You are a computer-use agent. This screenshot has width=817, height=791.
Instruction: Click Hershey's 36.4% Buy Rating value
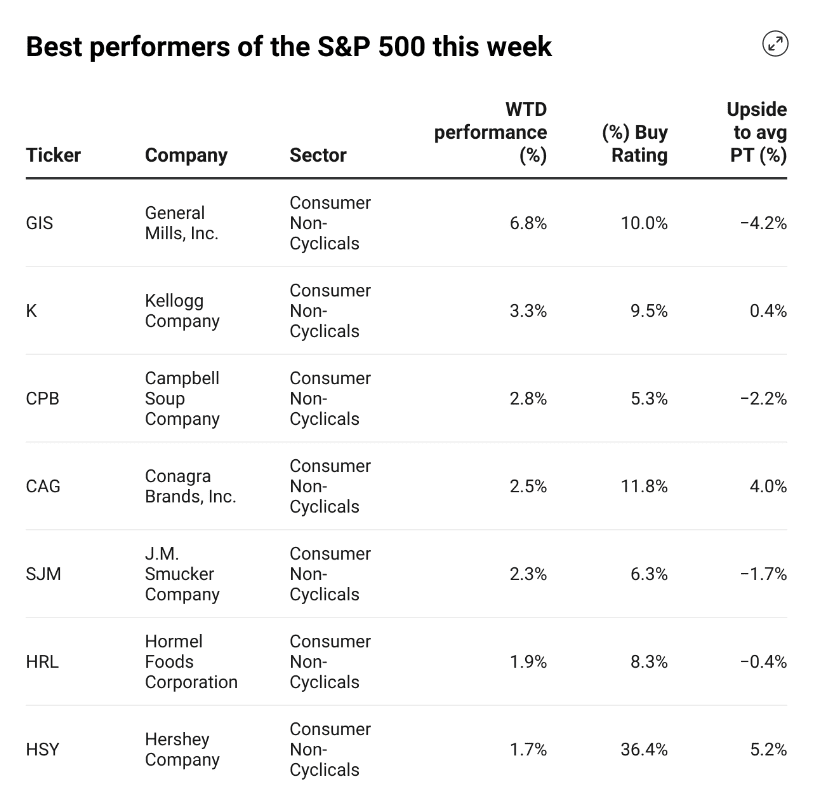click(x=643, y=749)
